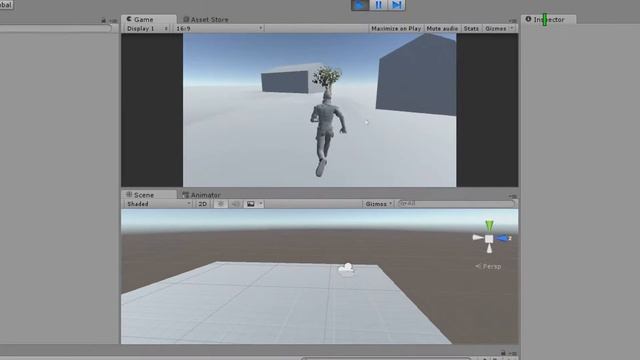Open the Game panel options menu
The image size is (640, 360).
512,20
